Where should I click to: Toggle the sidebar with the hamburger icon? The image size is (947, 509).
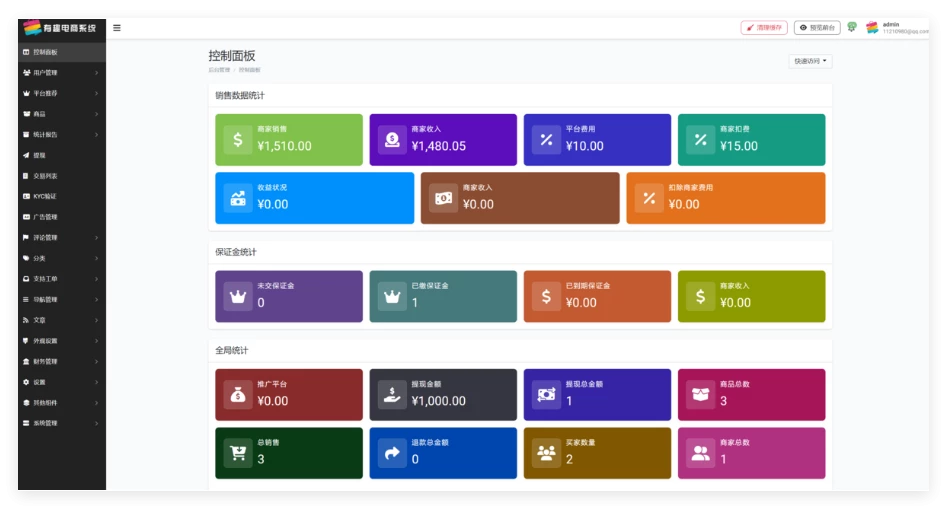tap(117, 28)
